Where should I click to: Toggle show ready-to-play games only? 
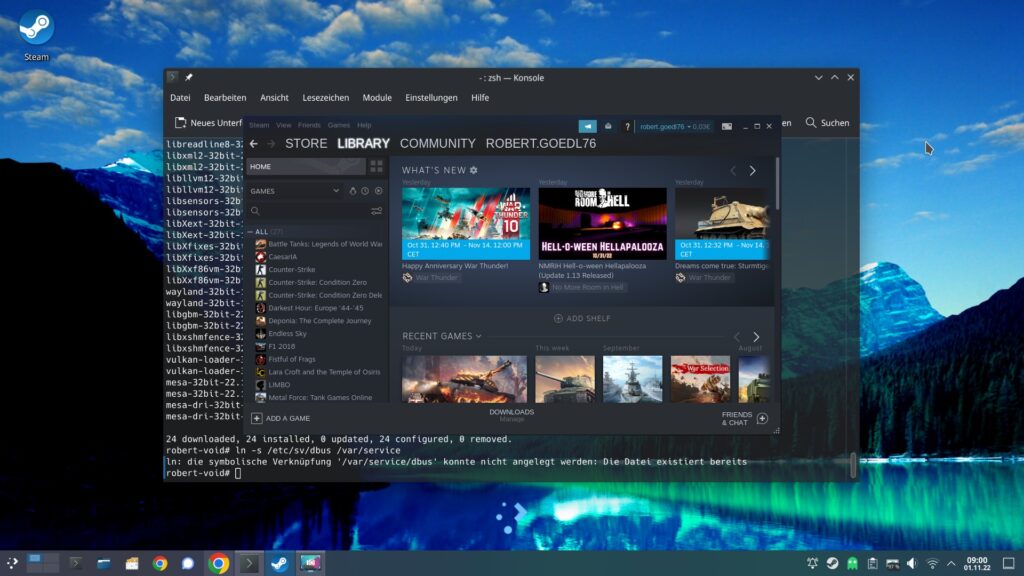[379, 191]
